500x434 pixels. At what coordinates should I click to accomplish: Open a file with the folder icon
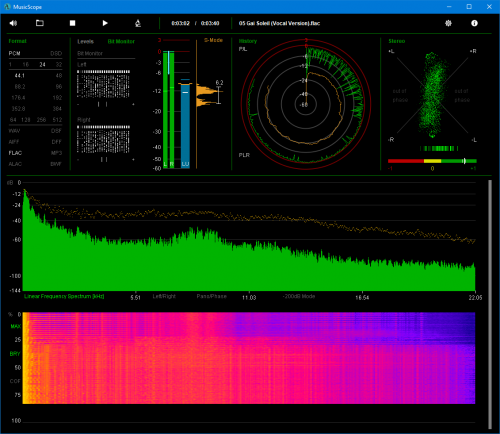(40, 23)
